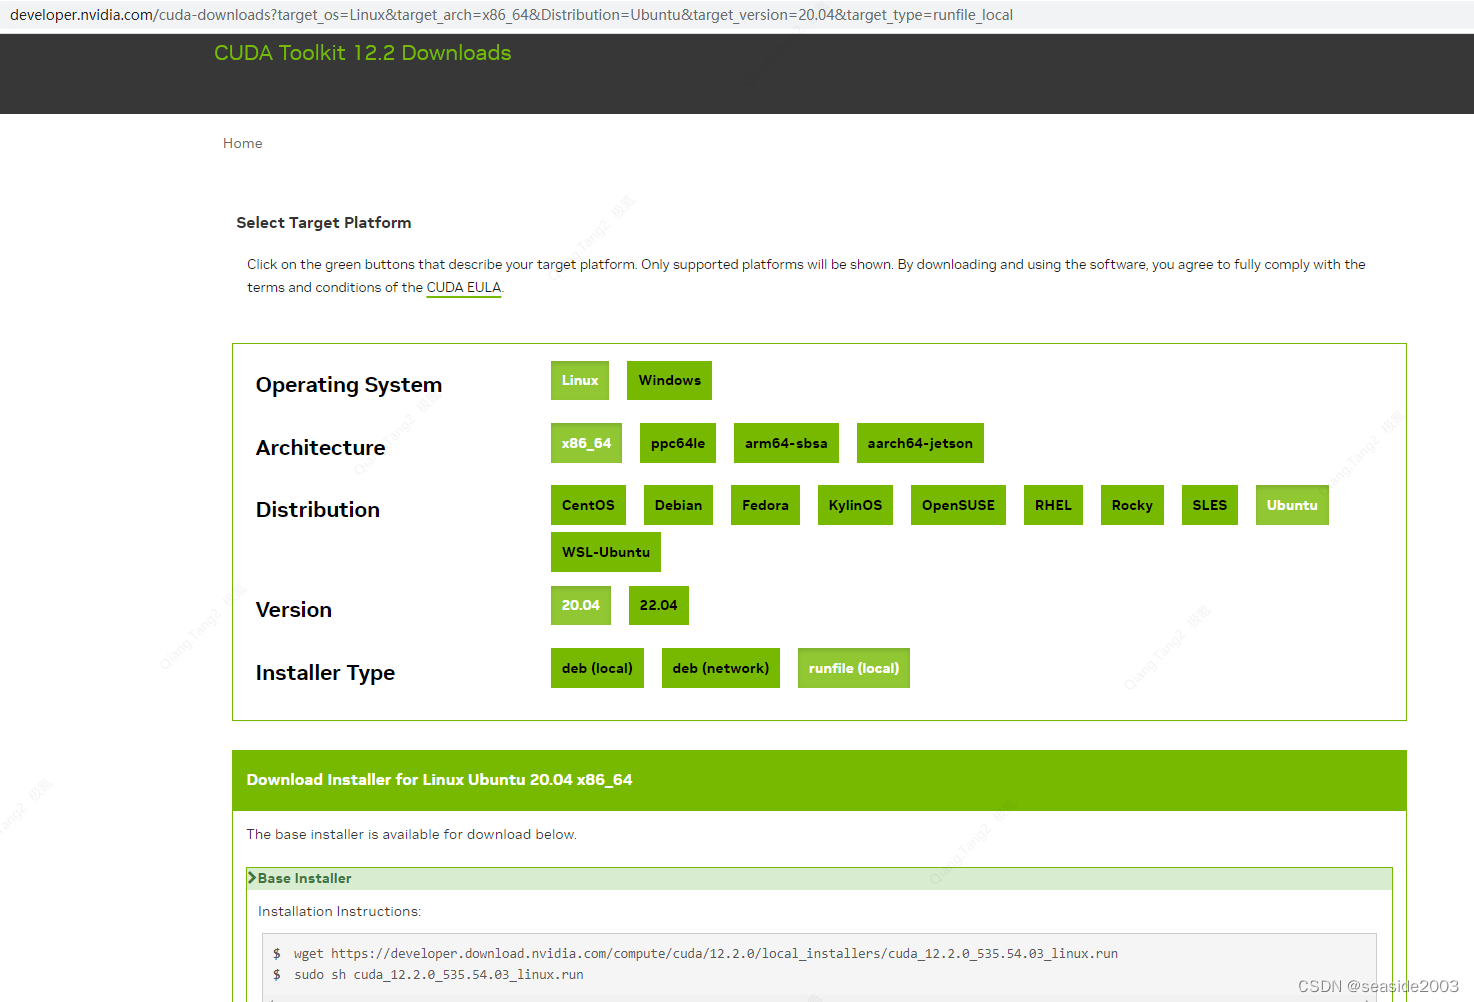Pick Ubuntu distribution
1474x1002 pixels.
(1292, 505)
